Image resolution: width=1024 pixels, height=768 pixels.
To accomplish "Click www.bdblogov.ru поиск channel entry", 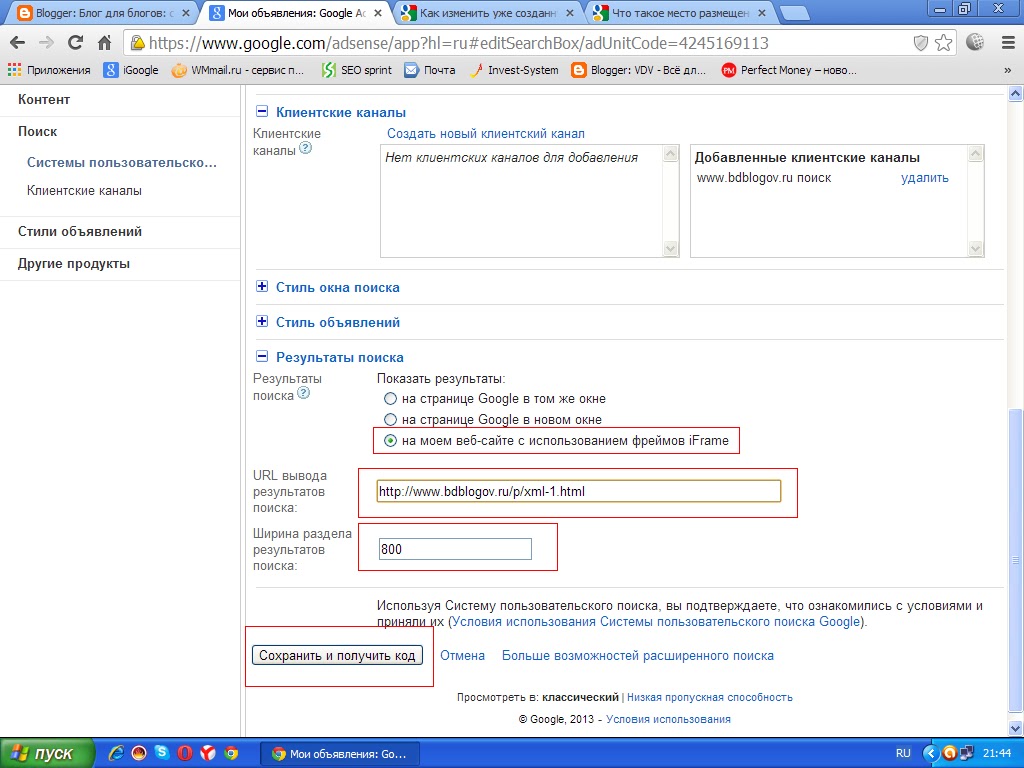I will [763, 178].
